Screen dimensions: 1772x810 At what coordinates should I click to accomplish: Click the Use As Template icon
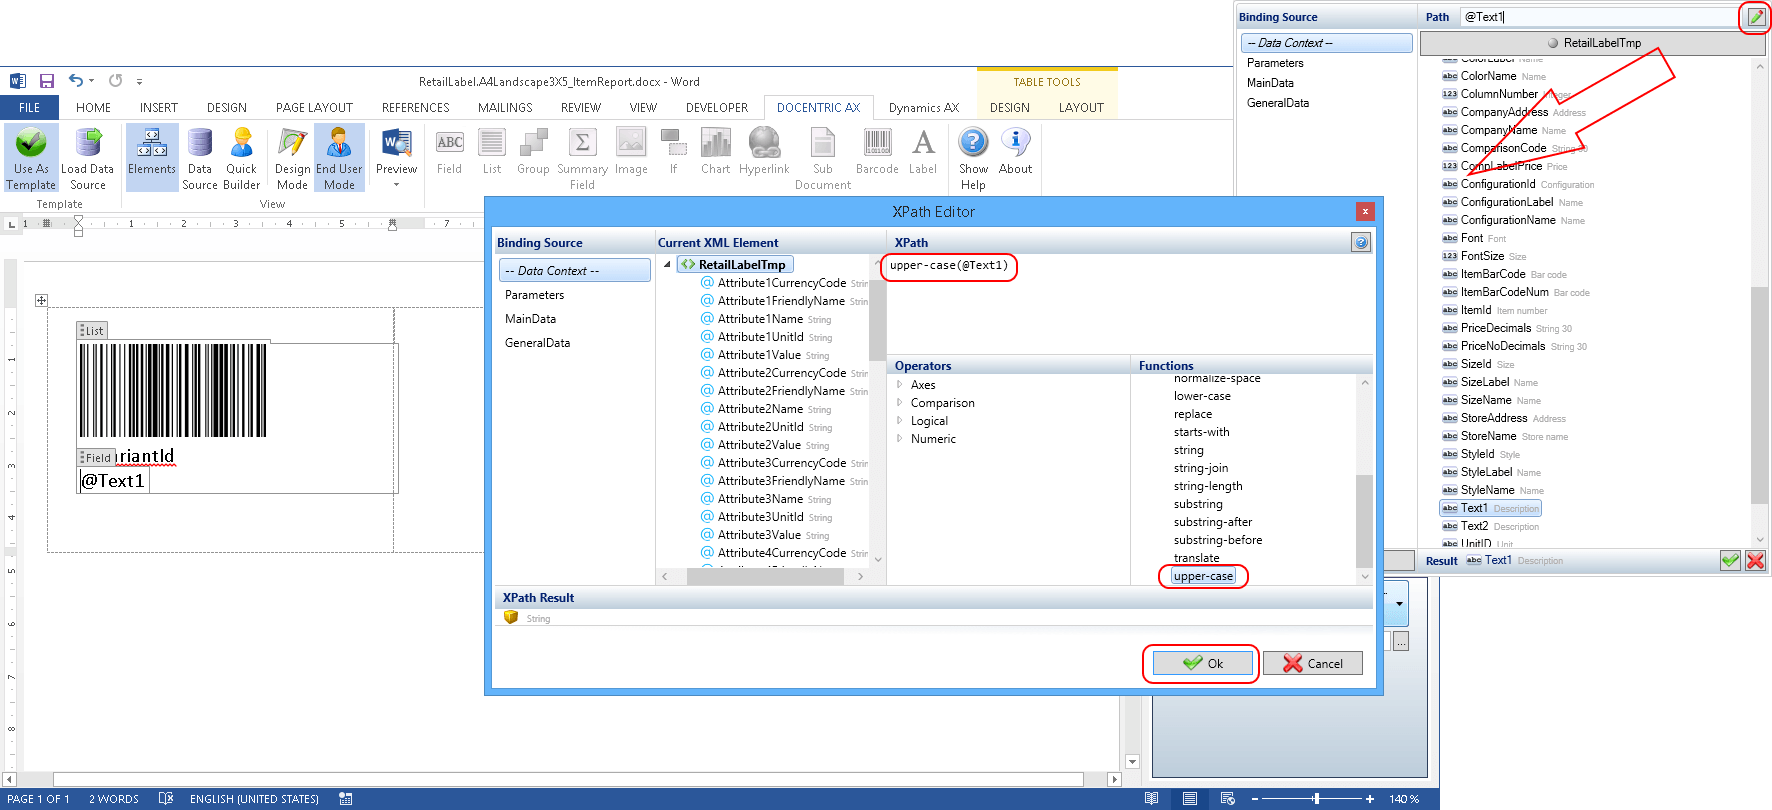coord(31,158)
